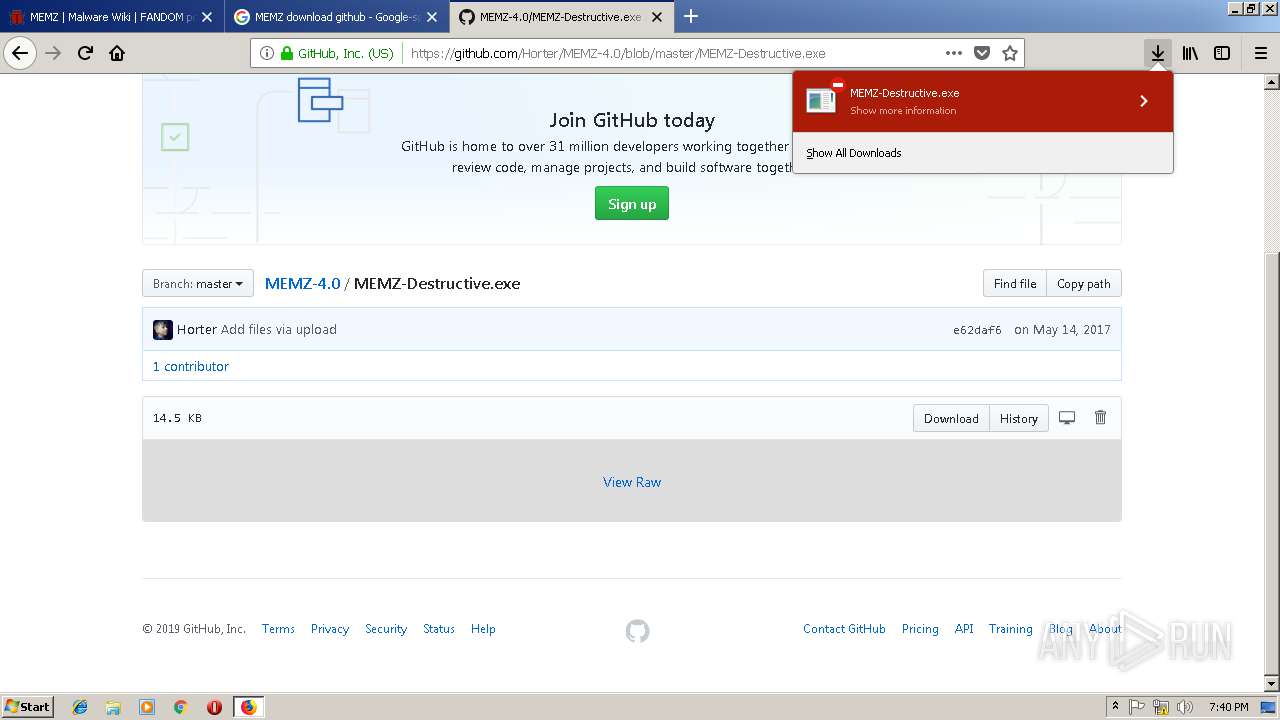Bookmark this page with the star
Image resolution: width=1280 pixels, height=720 pixels.
coord(1010,53)
